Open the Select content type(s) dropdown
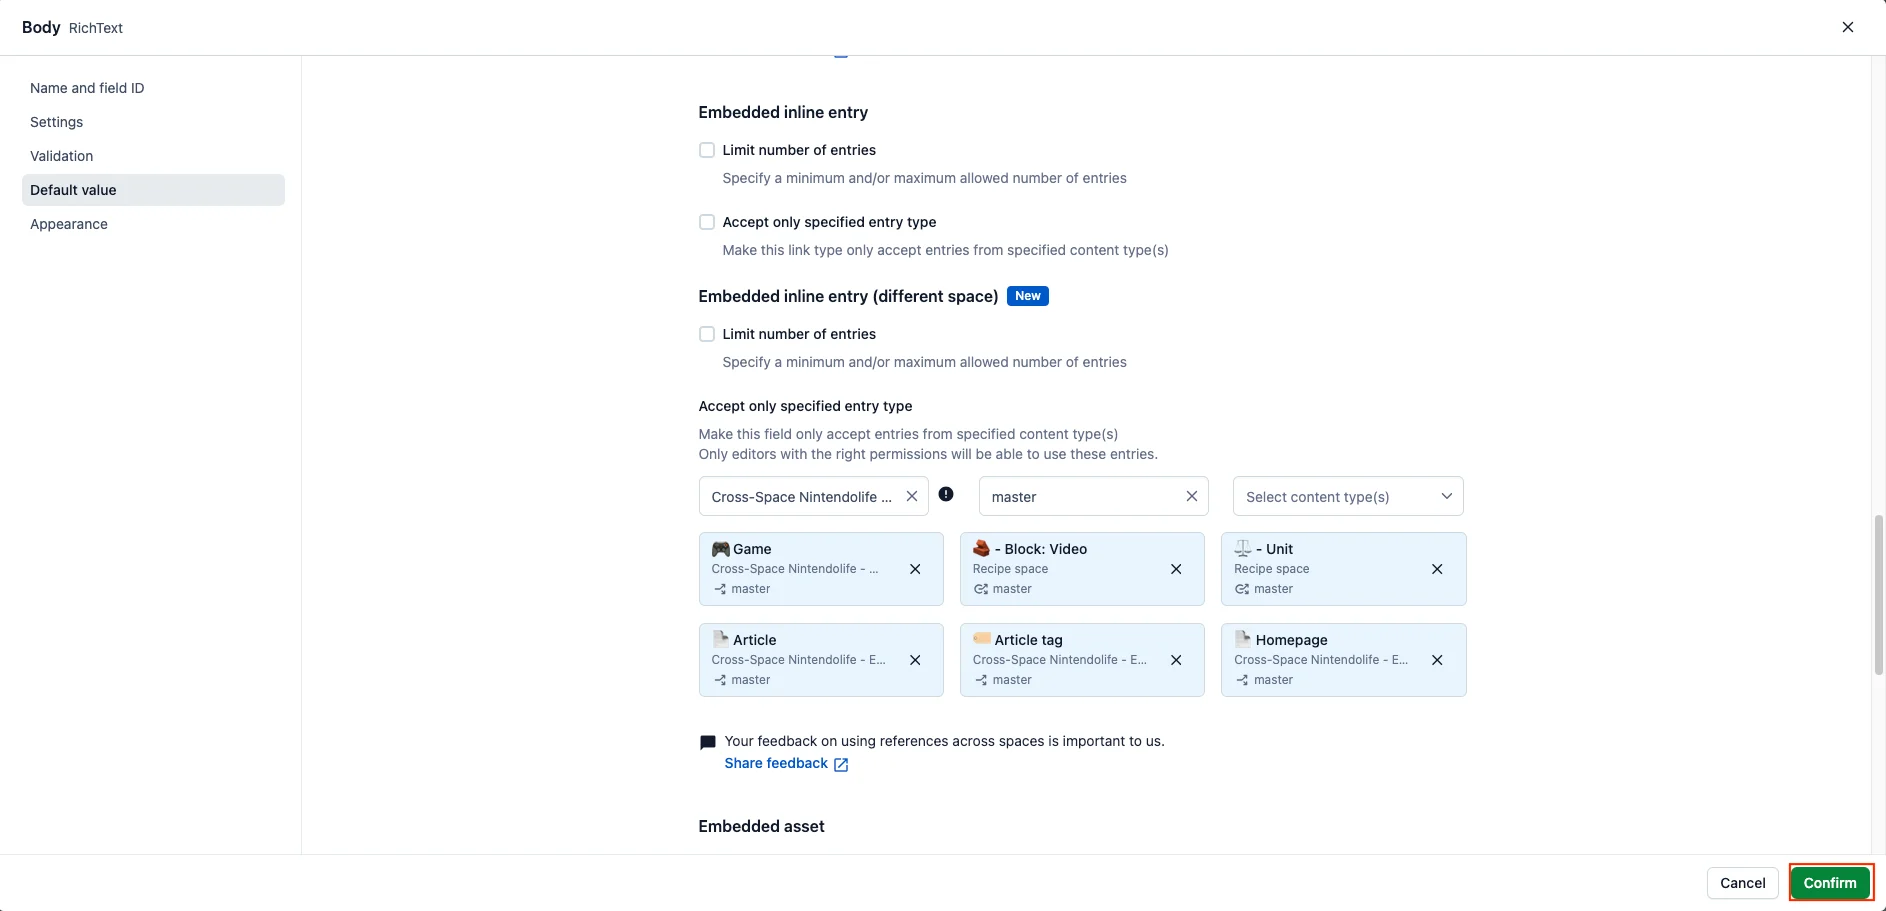1886x911 pixels. [x=1348, y=496]
